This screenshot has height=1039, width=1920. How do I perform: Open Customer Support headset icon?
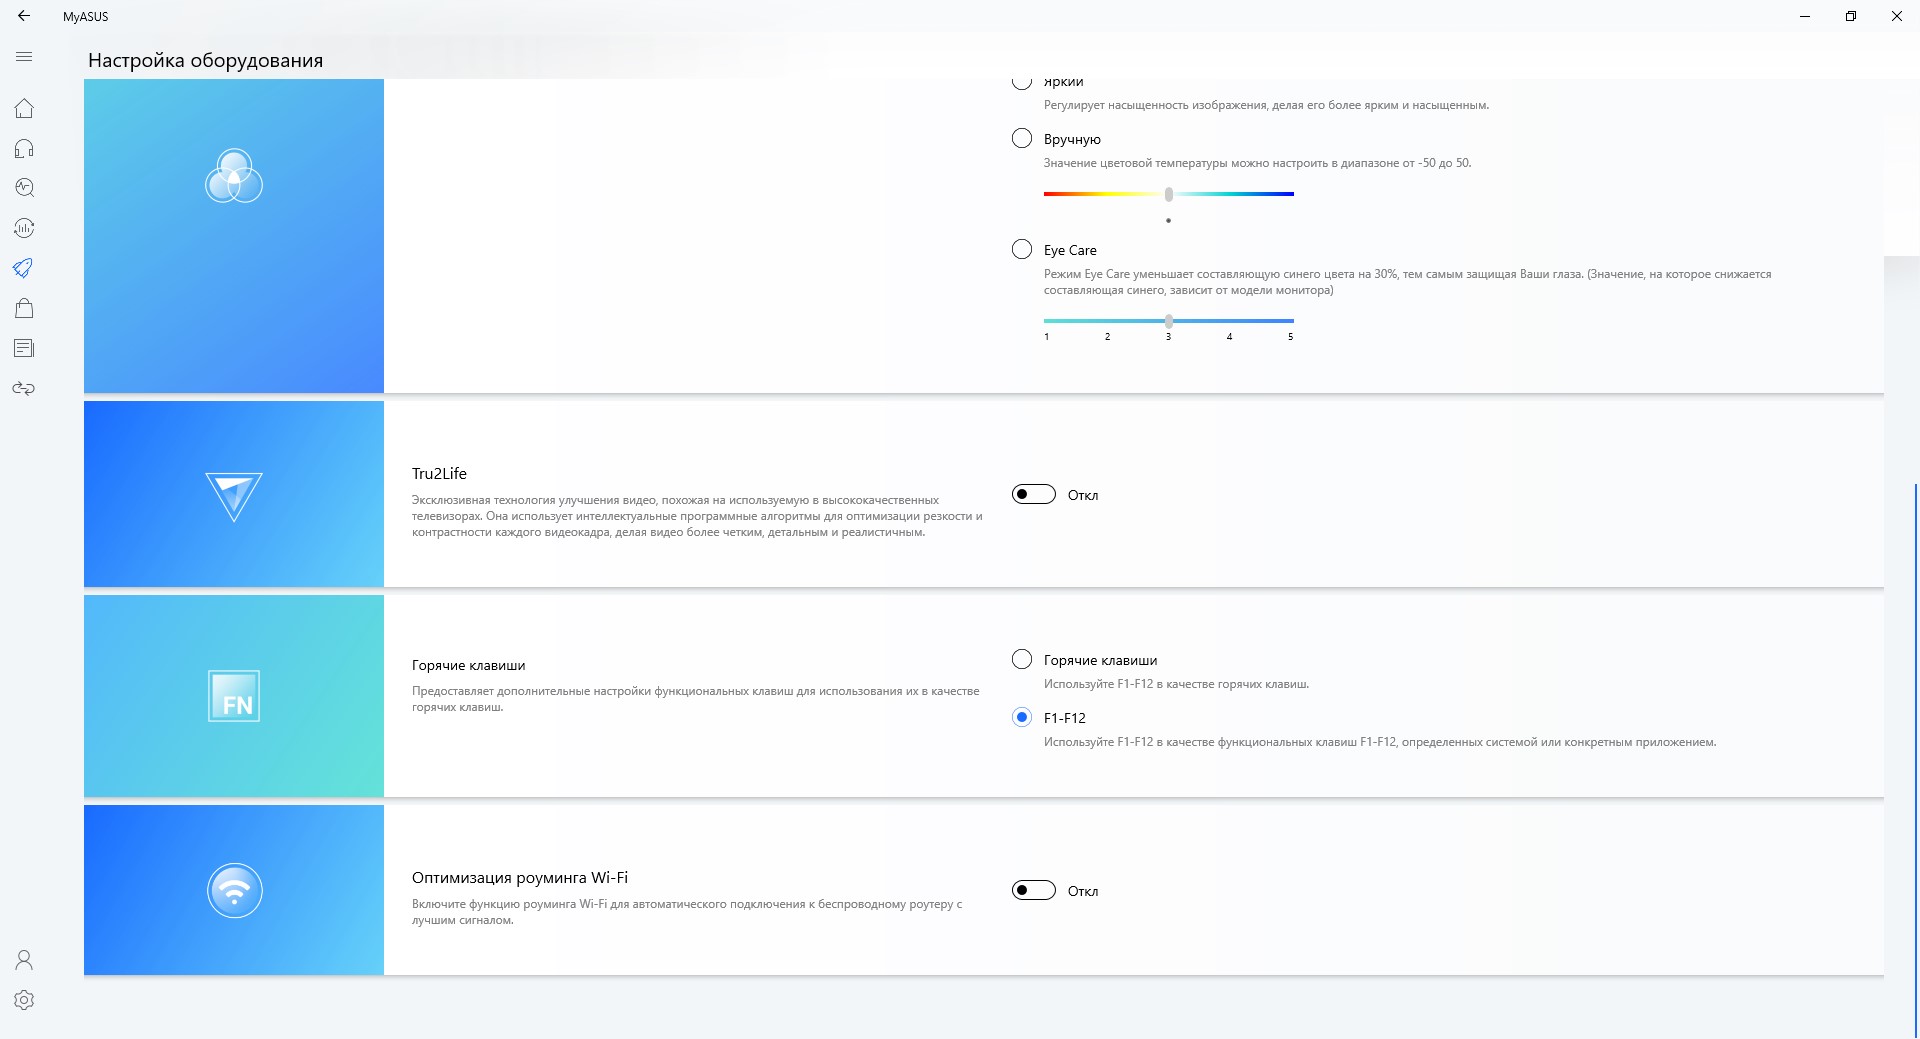(24, 148)
